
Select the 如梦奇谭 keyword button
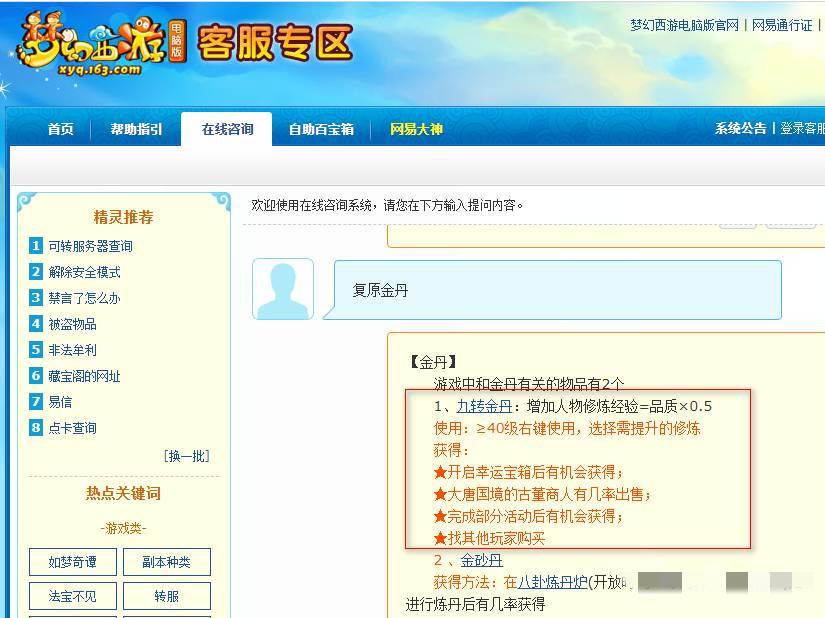pos(72,562)
